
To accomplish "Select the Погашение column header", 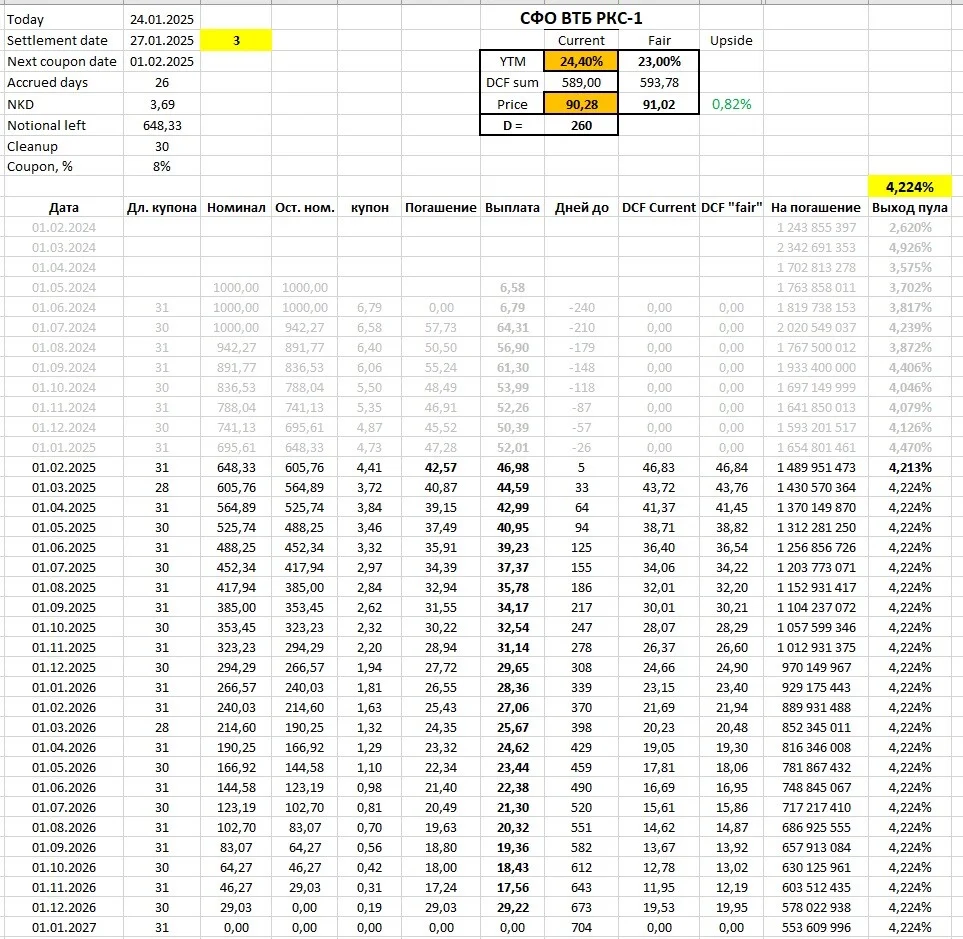I will 440,208.
